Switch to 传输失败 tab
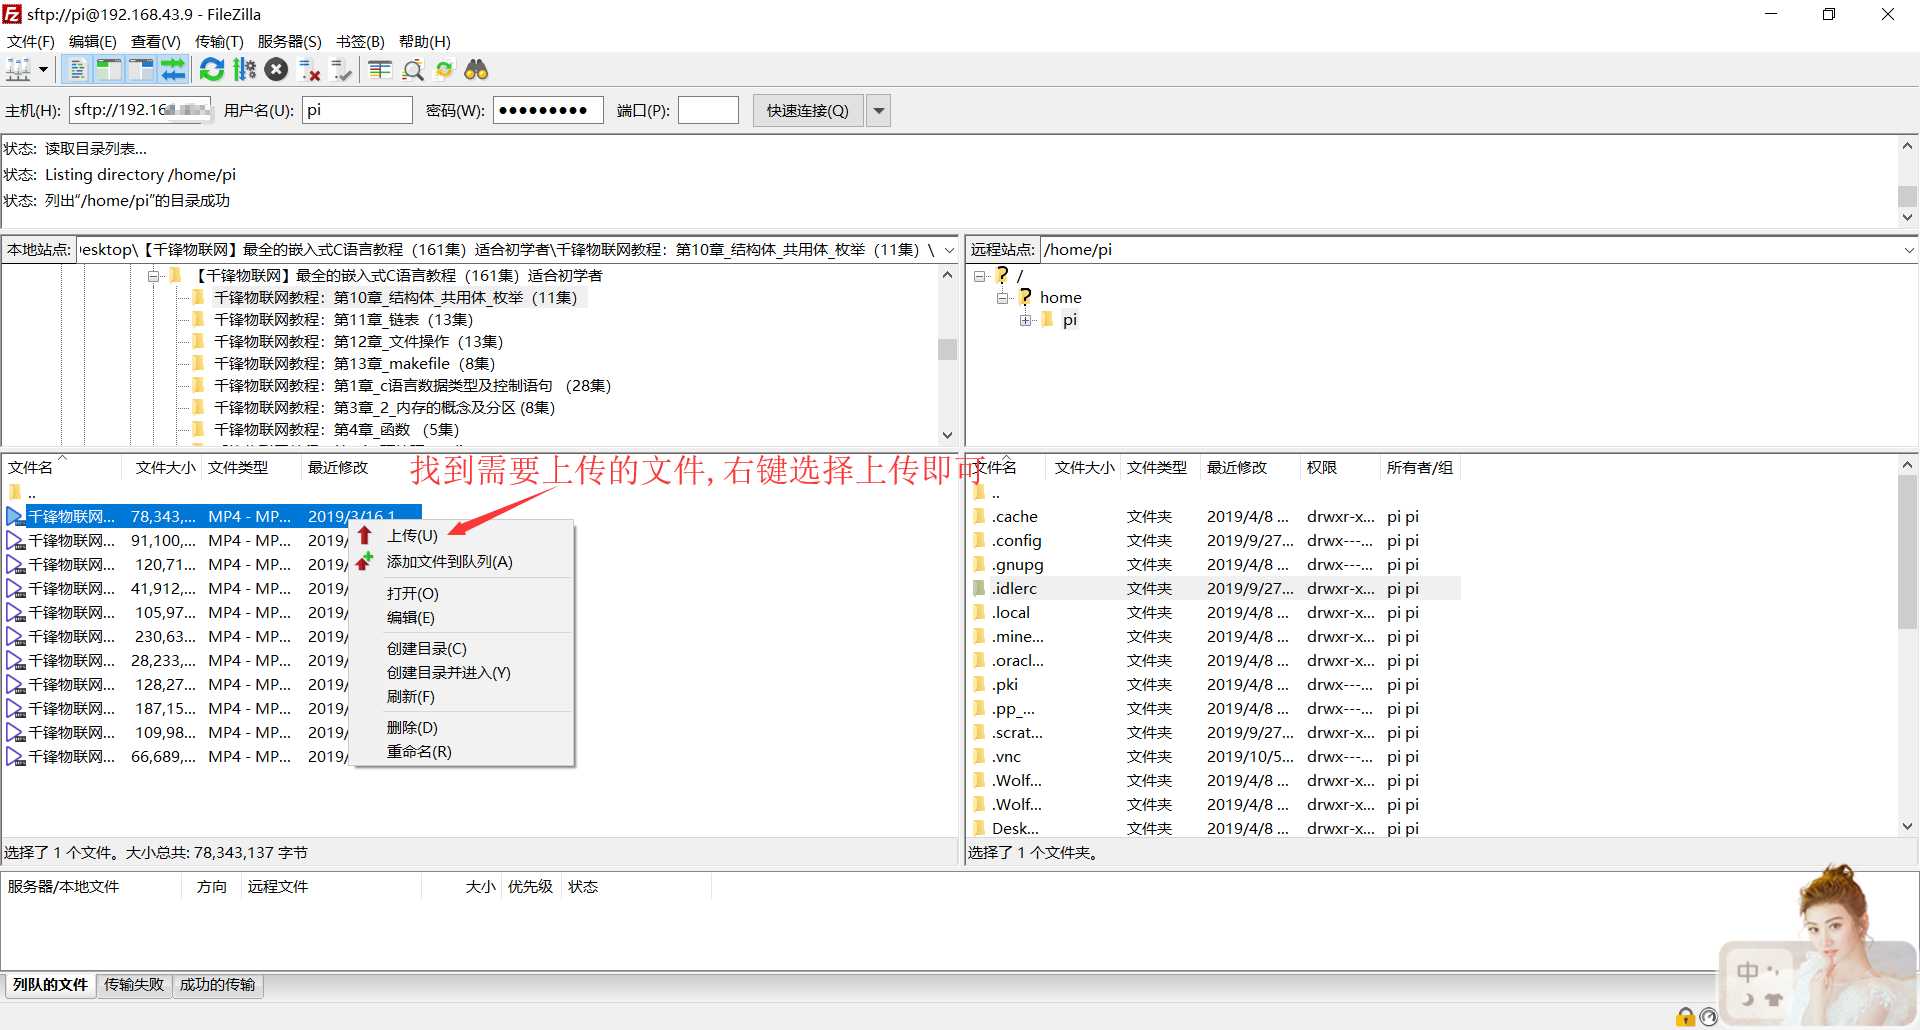The width and height of the screenshot is (1920, 1030). point(134,985)
